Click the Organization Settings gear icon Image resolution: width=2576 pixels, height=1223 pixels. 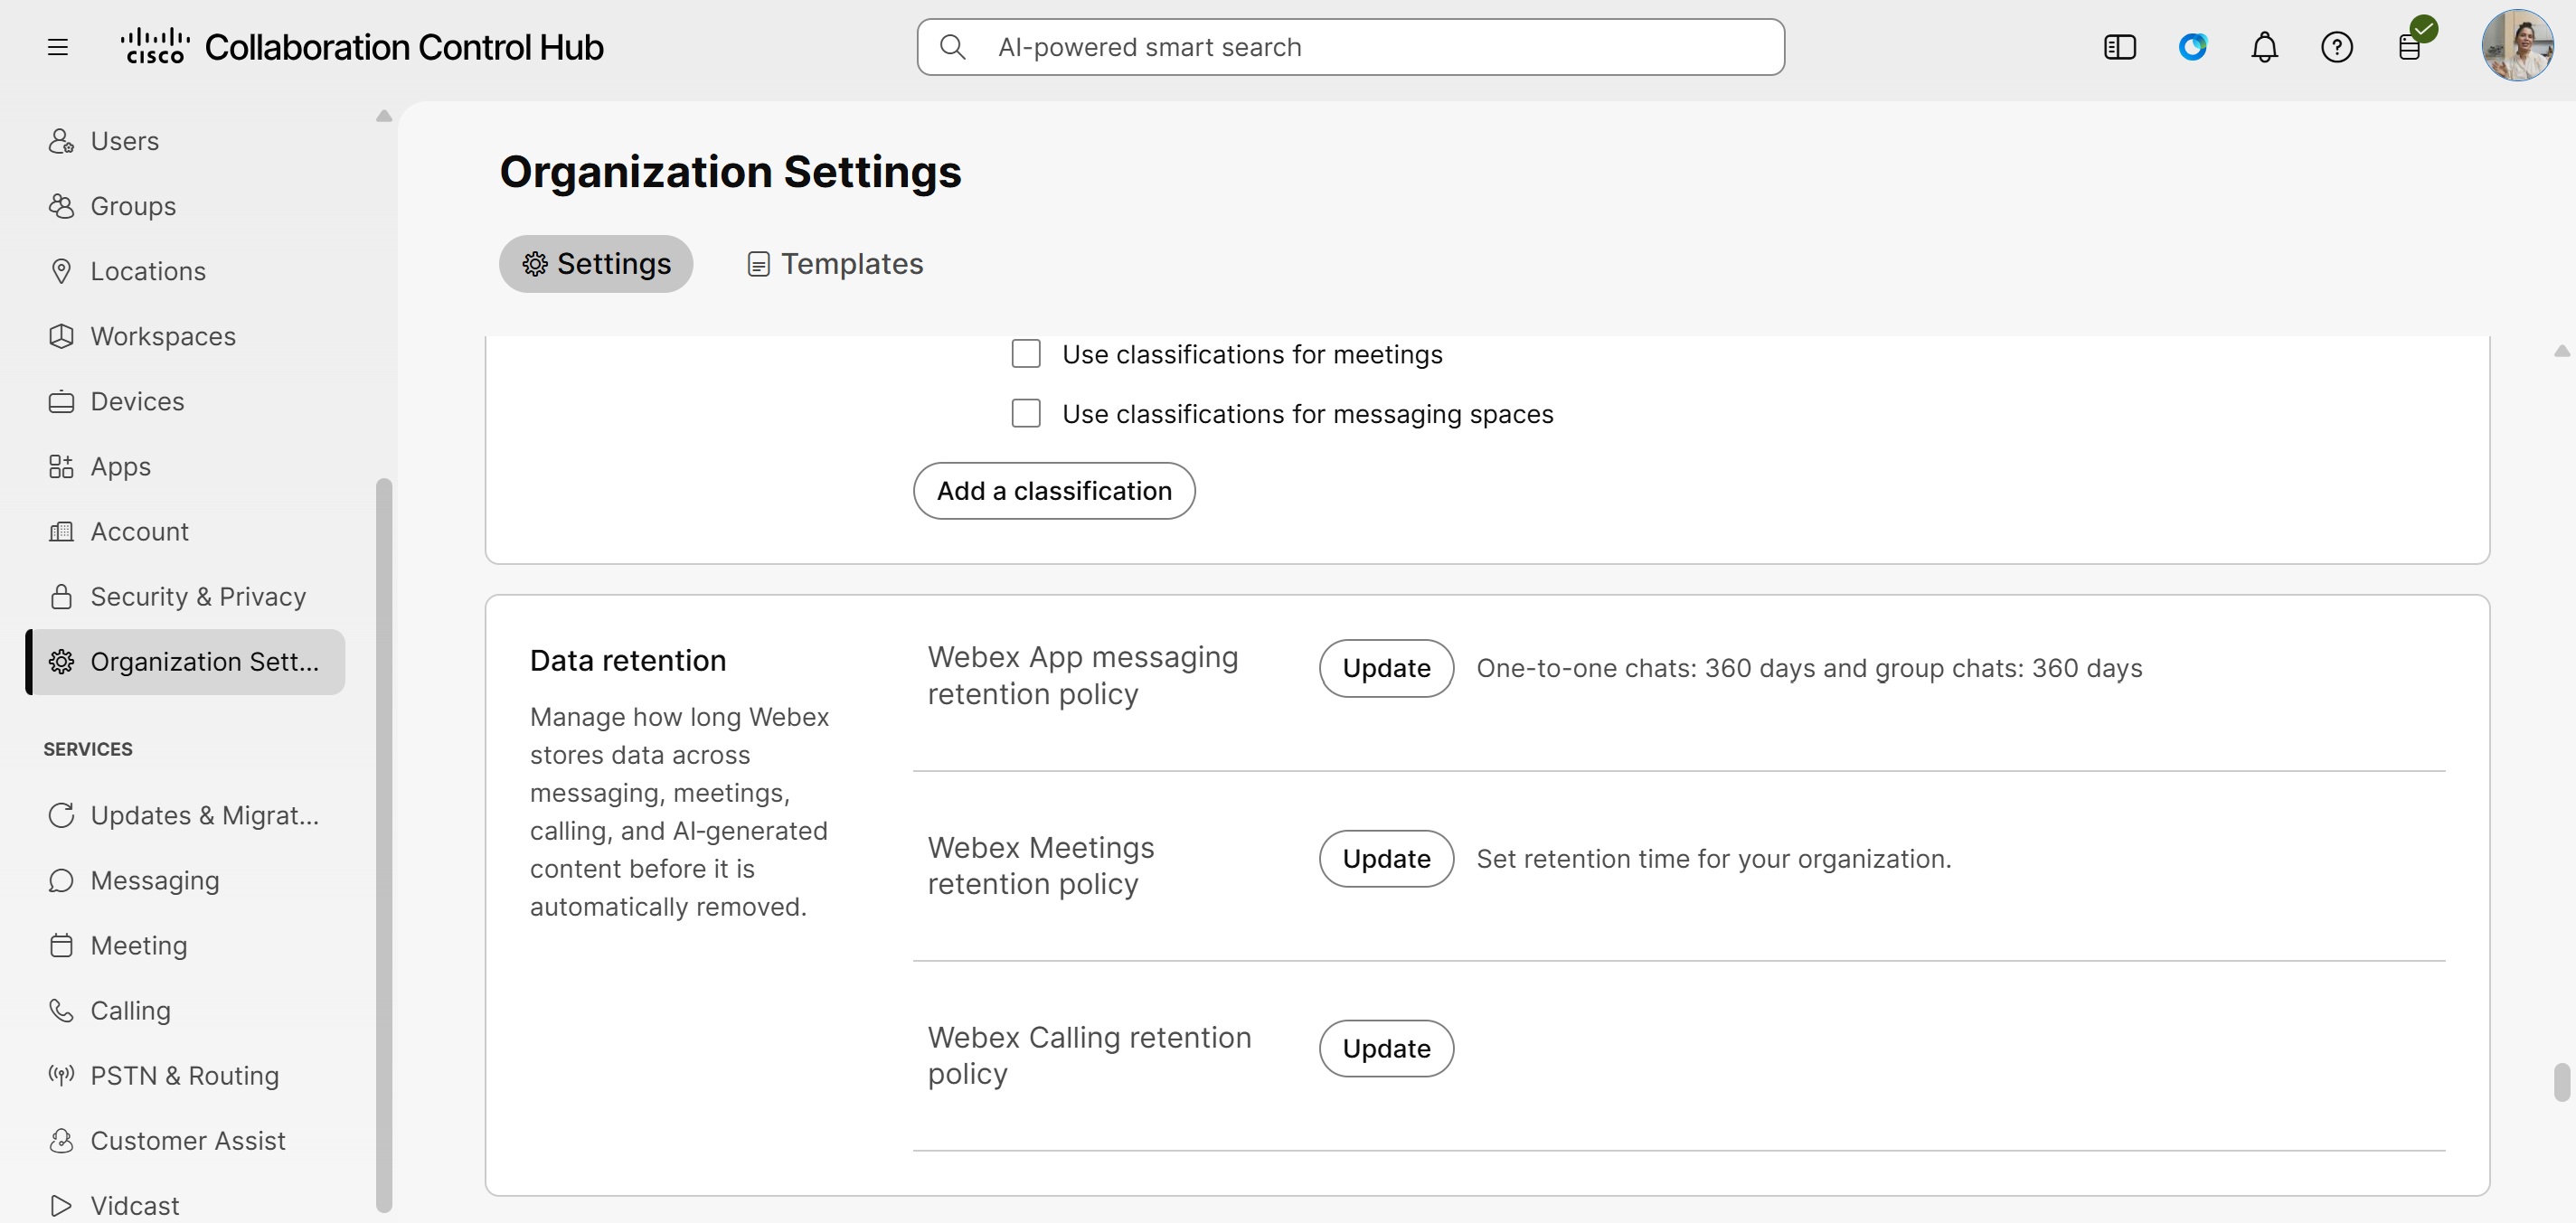click(61, 661)
